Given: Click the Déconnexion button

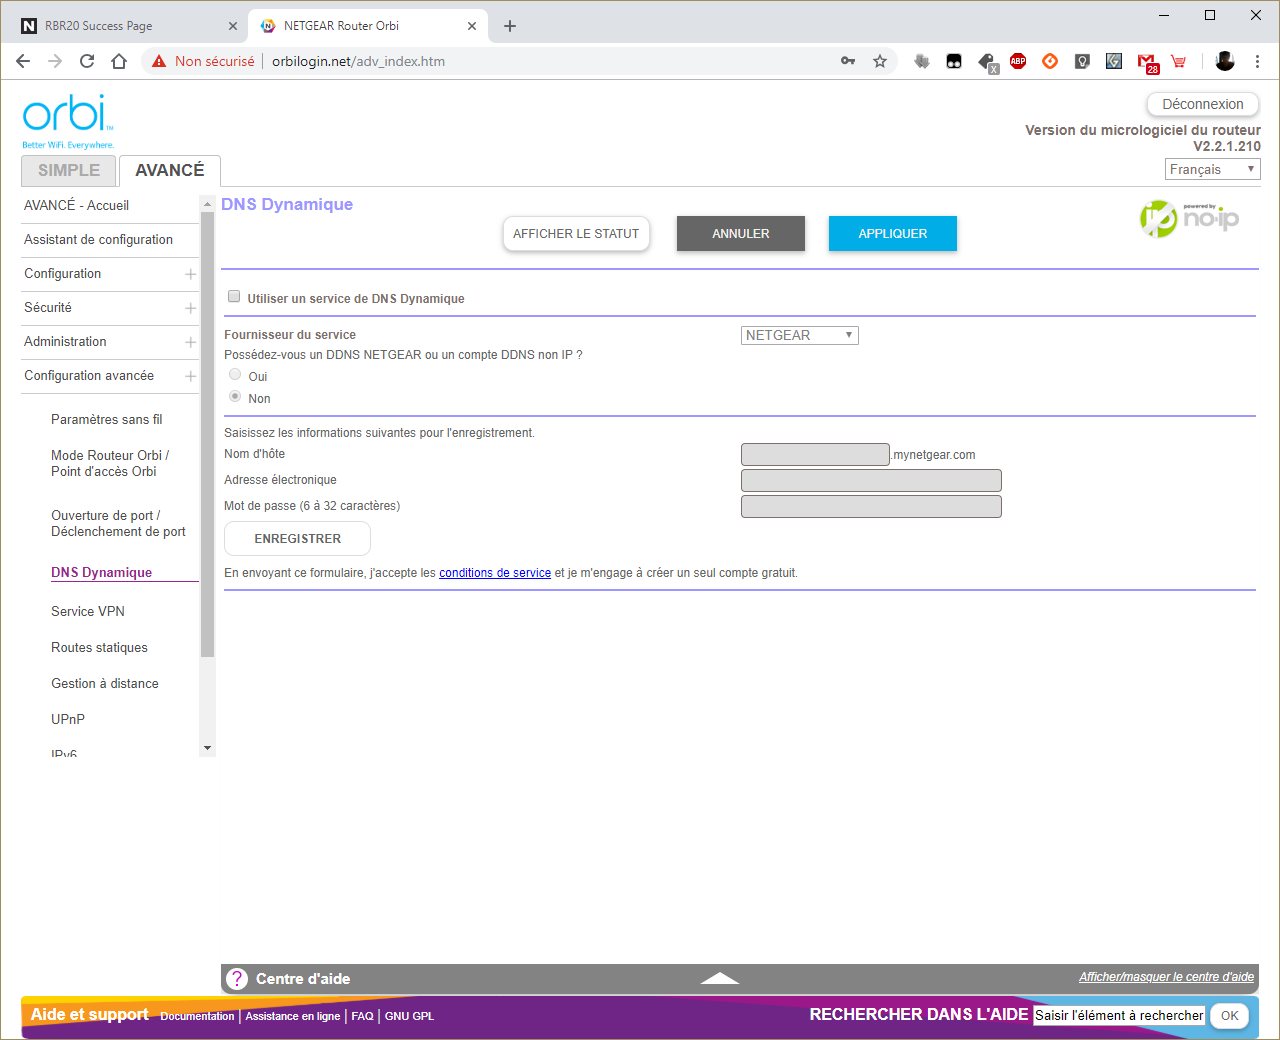Looking at the screenshot, I should pyautogui.click(x=1203, y=104).
